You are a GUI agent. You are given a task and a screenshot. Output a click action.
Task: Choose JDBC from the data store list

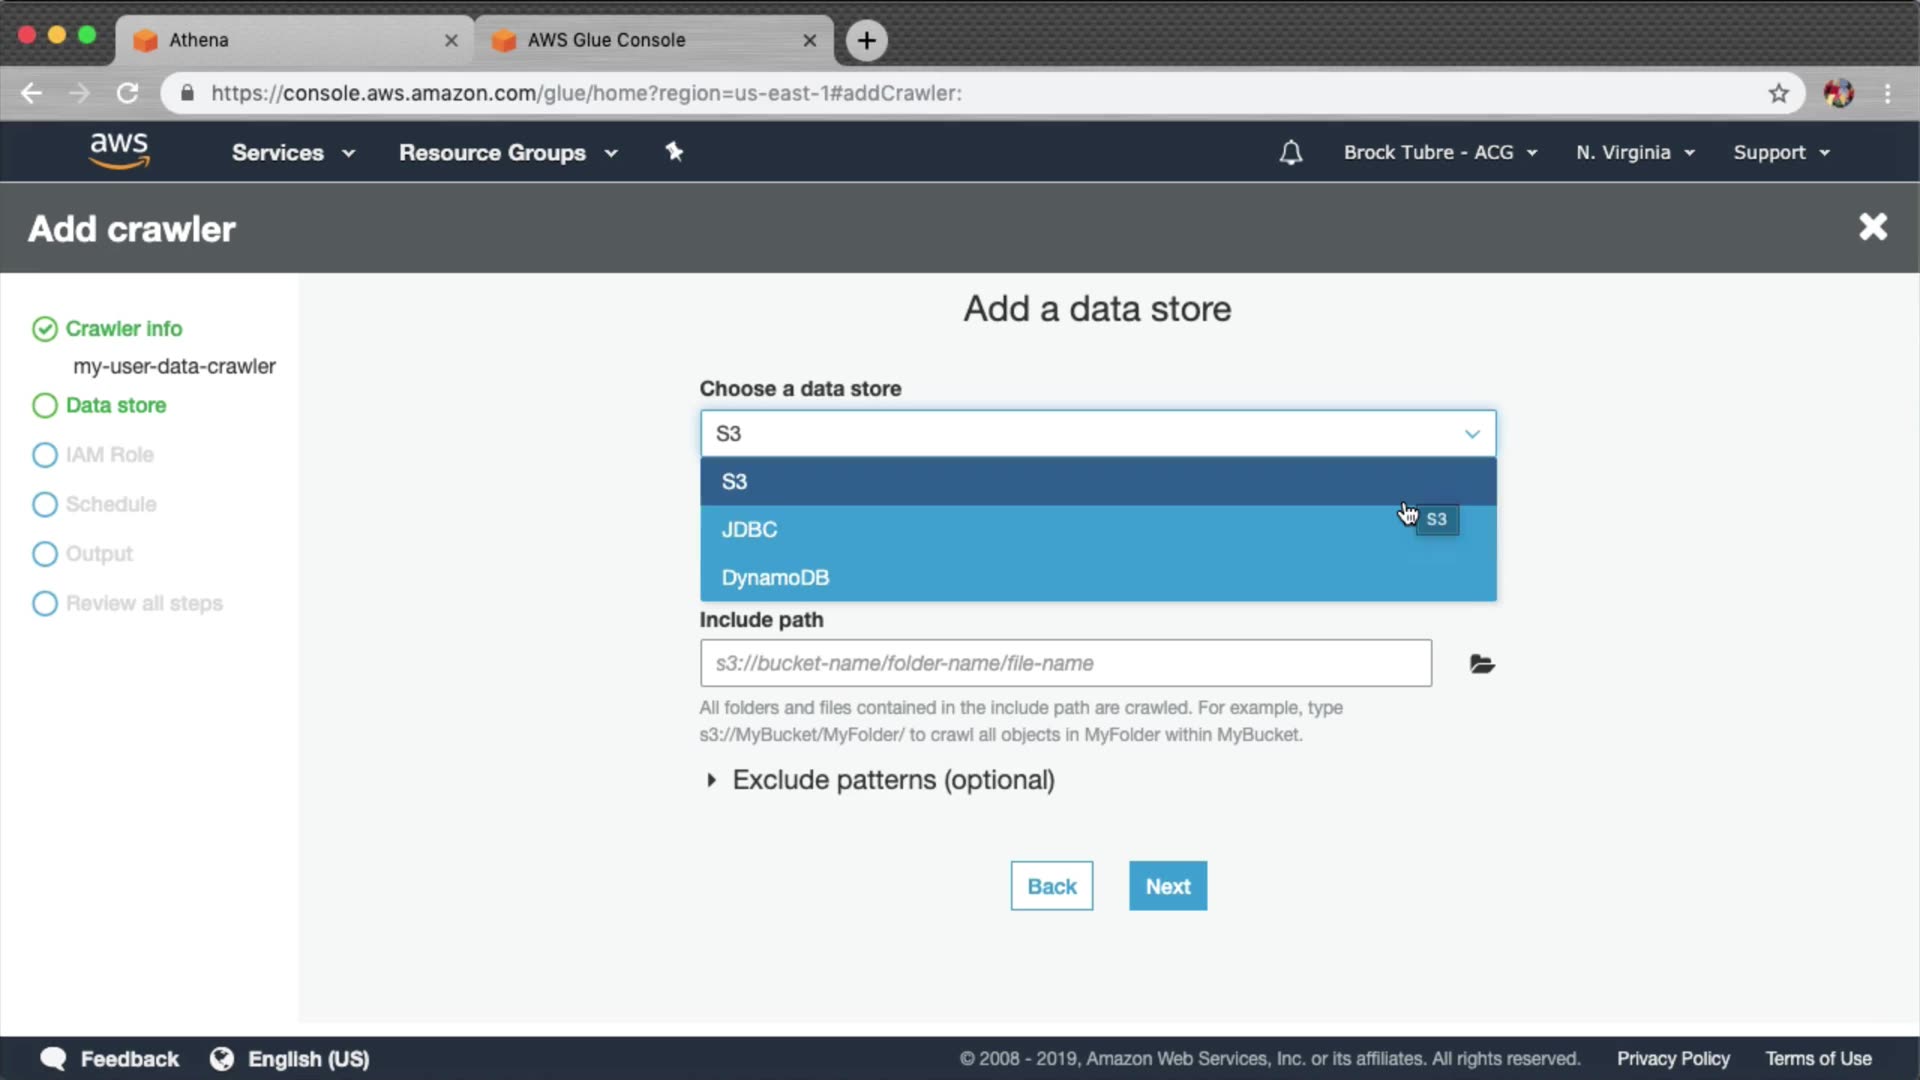click(x=749, y=530)
